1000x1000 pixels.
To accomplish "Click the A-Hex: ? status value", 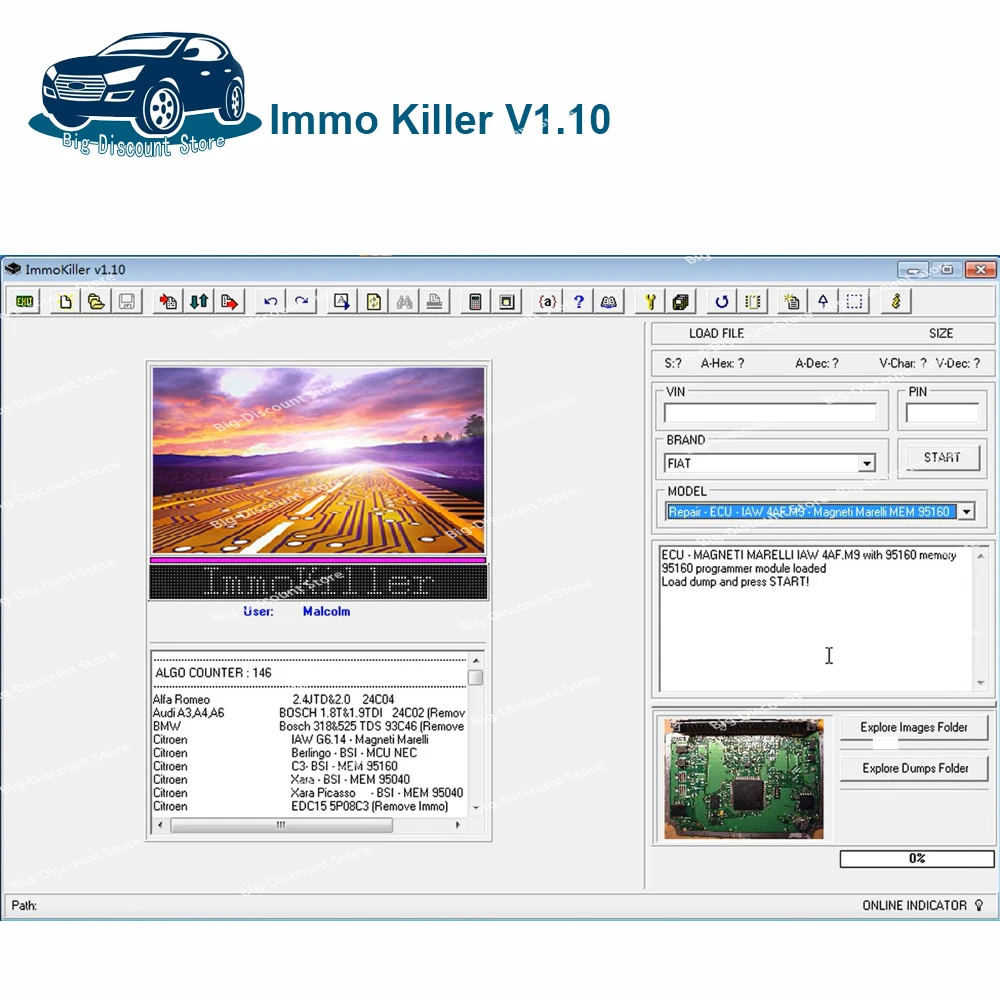I will click(x=723, y=364).
